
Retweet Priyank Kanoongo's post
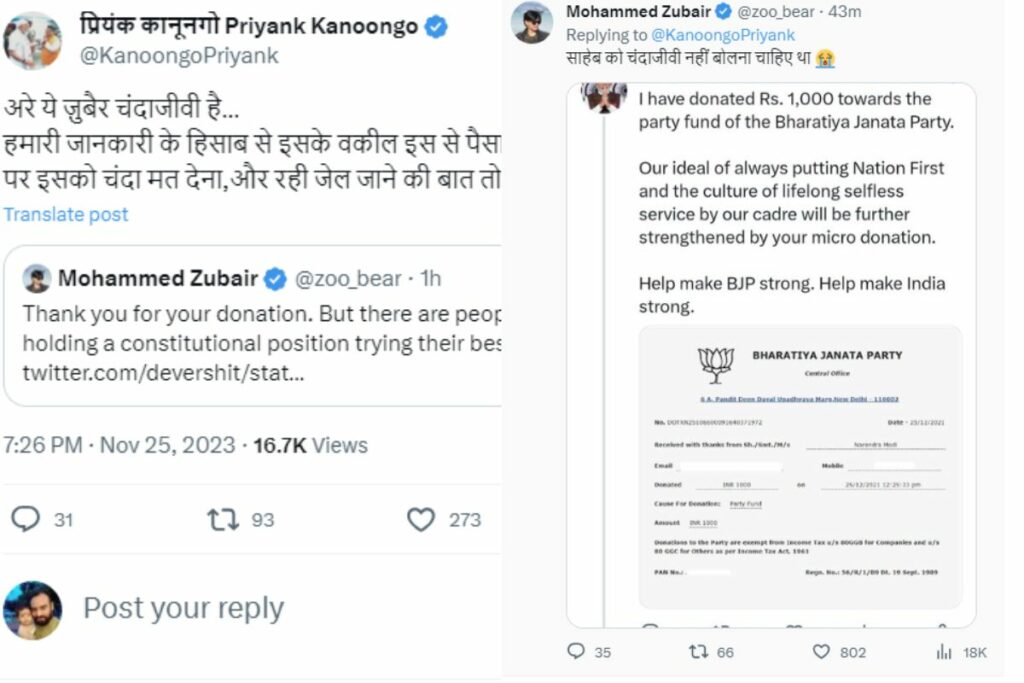(x=225, y=519)
